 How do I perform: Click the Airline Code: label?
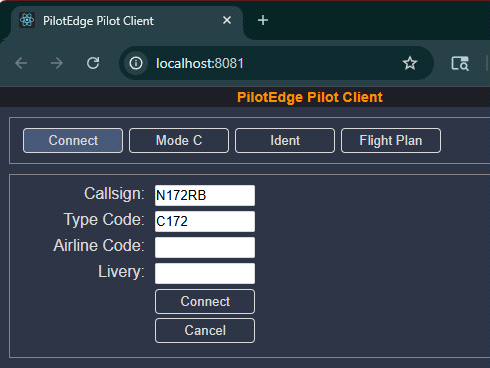click(x=99, y=246)
